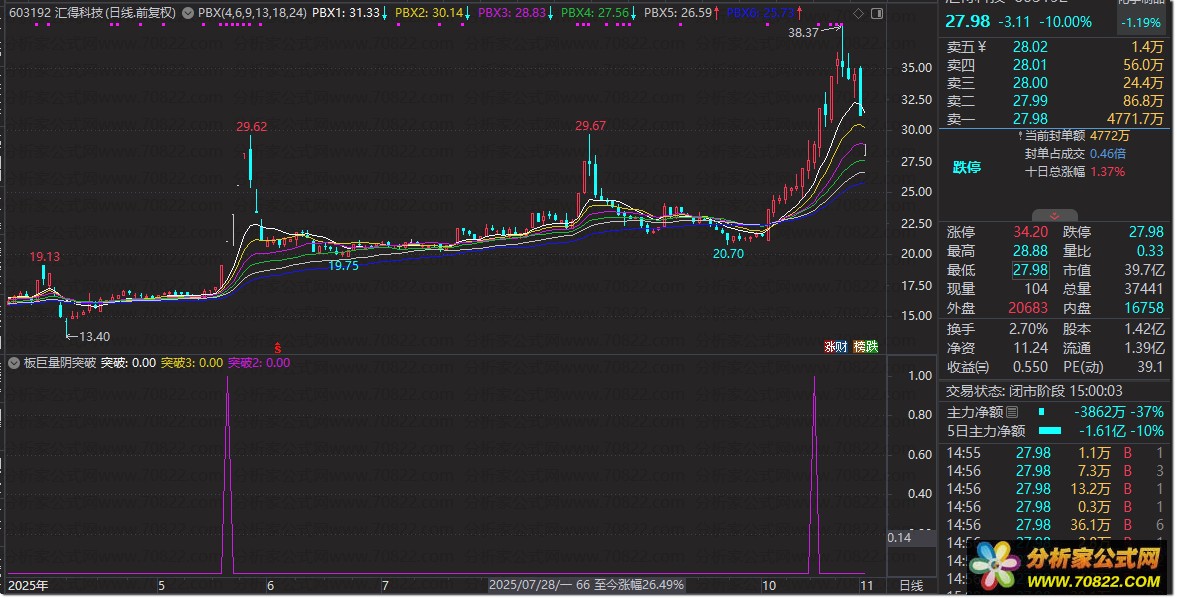Click the 突破2: 0.00 indicator value
1177x598 pixels.
coord(259,363)
